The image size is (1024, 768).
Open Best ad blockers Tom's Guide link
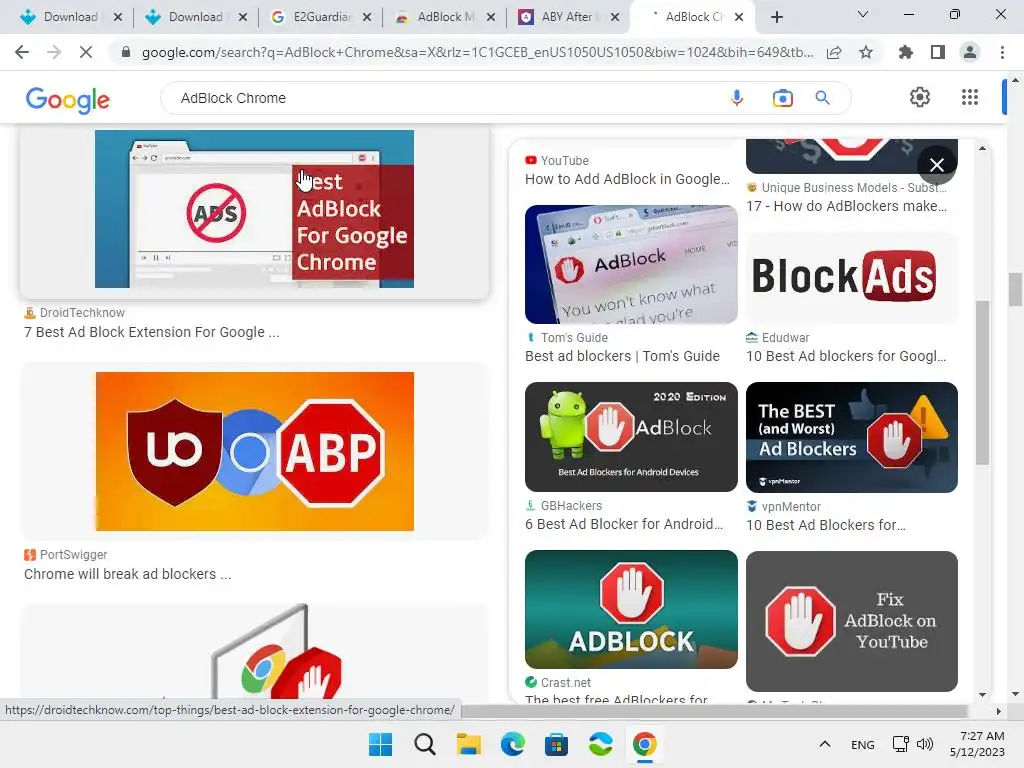622,356
